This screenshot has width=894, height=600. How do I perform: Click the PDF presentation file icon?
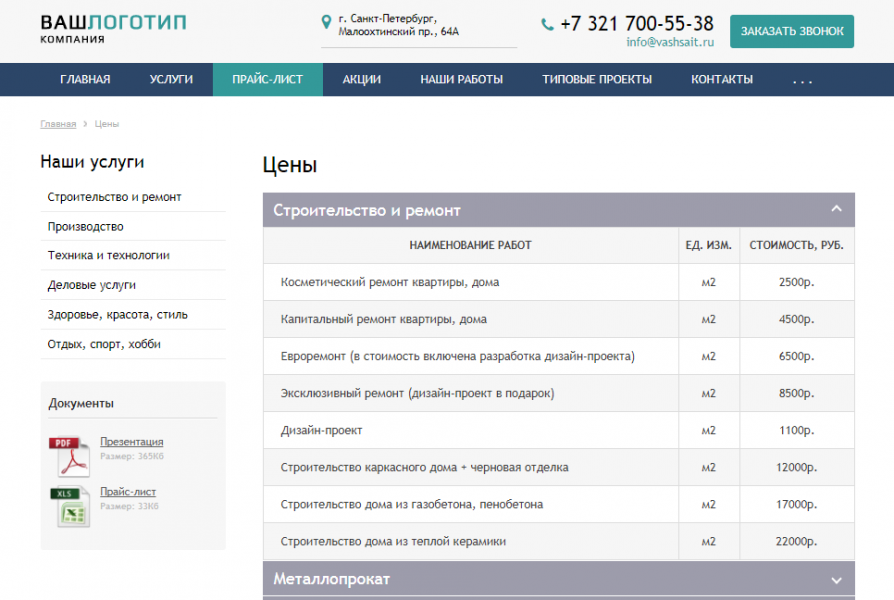[x=69, y=456]
